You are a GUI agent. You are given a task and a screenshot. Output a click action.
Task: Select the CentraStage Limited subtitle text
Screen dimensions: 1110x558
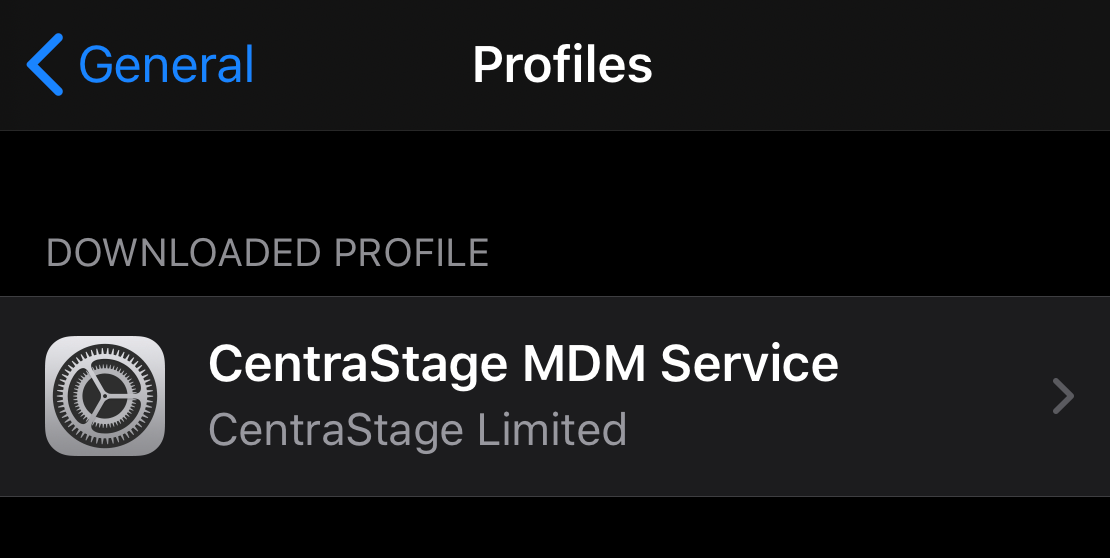point(418,430)
